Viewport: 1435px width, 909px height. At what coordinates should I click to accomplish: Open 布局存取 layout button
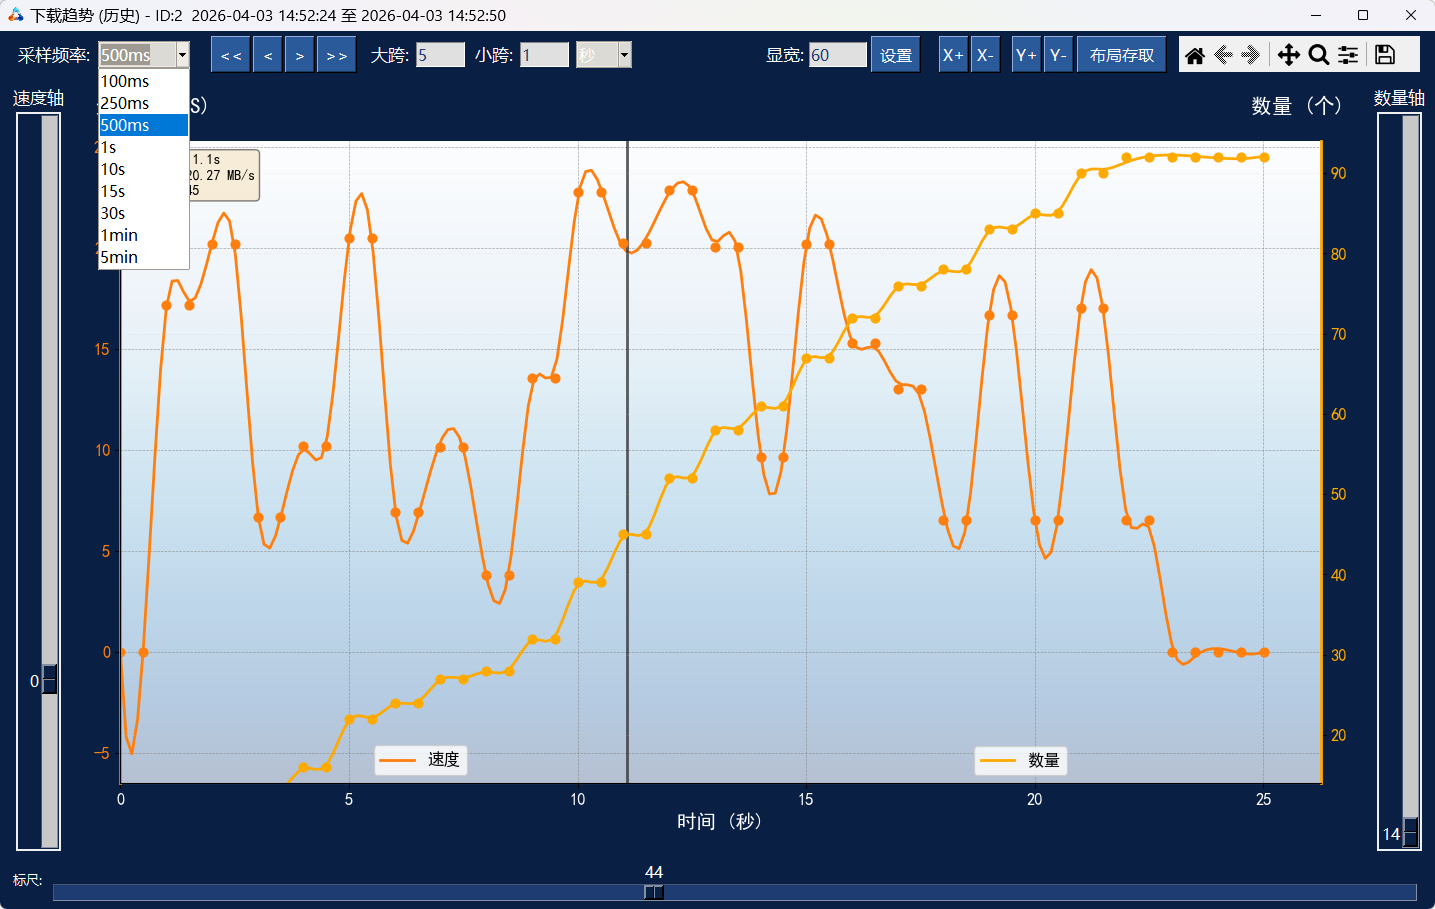(1121, 55)
